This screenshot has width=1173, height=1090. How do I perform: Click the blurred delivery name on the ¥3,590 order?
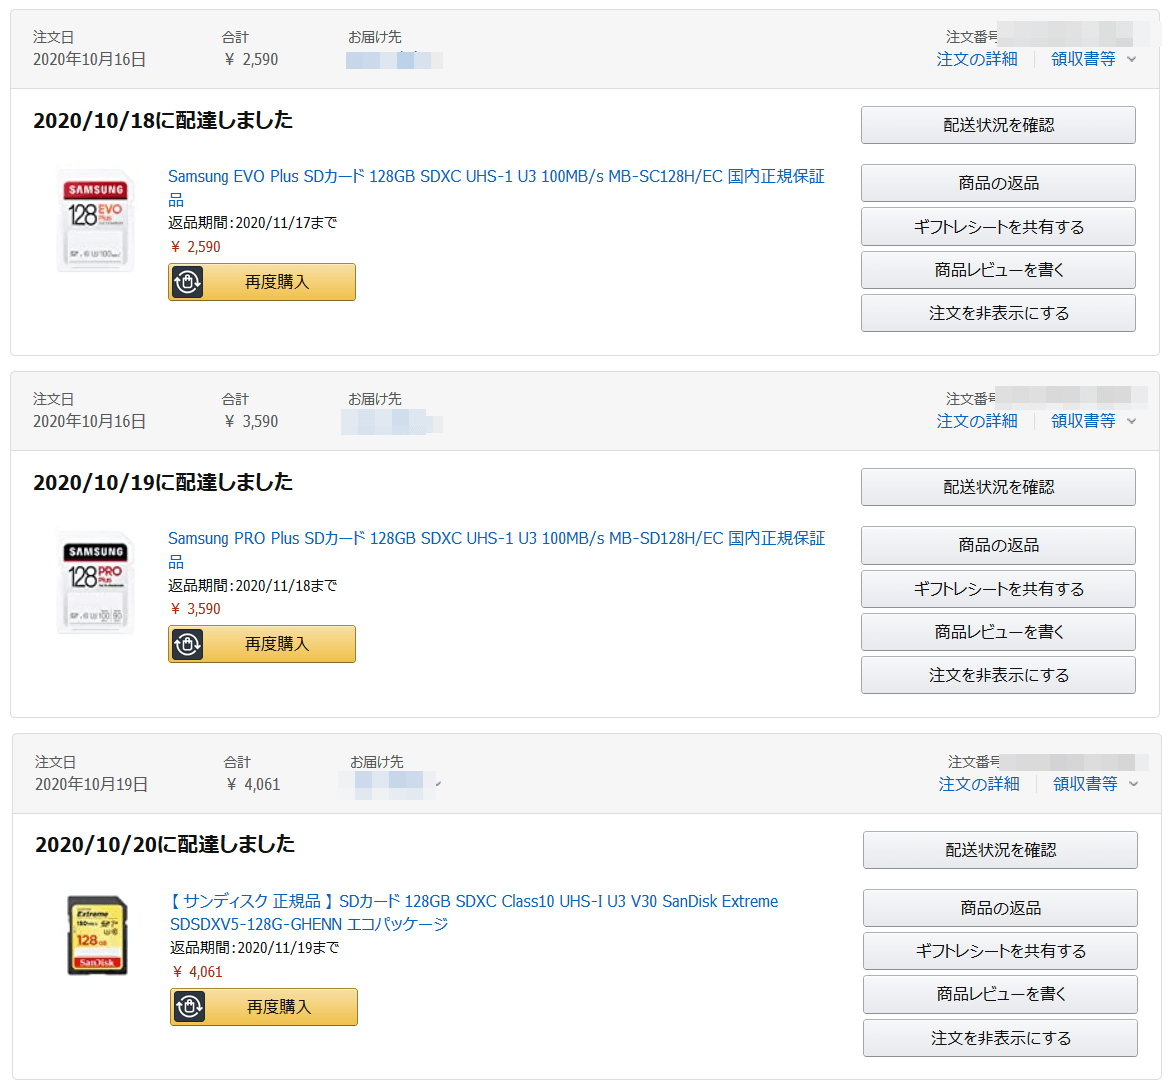[391, 422]
